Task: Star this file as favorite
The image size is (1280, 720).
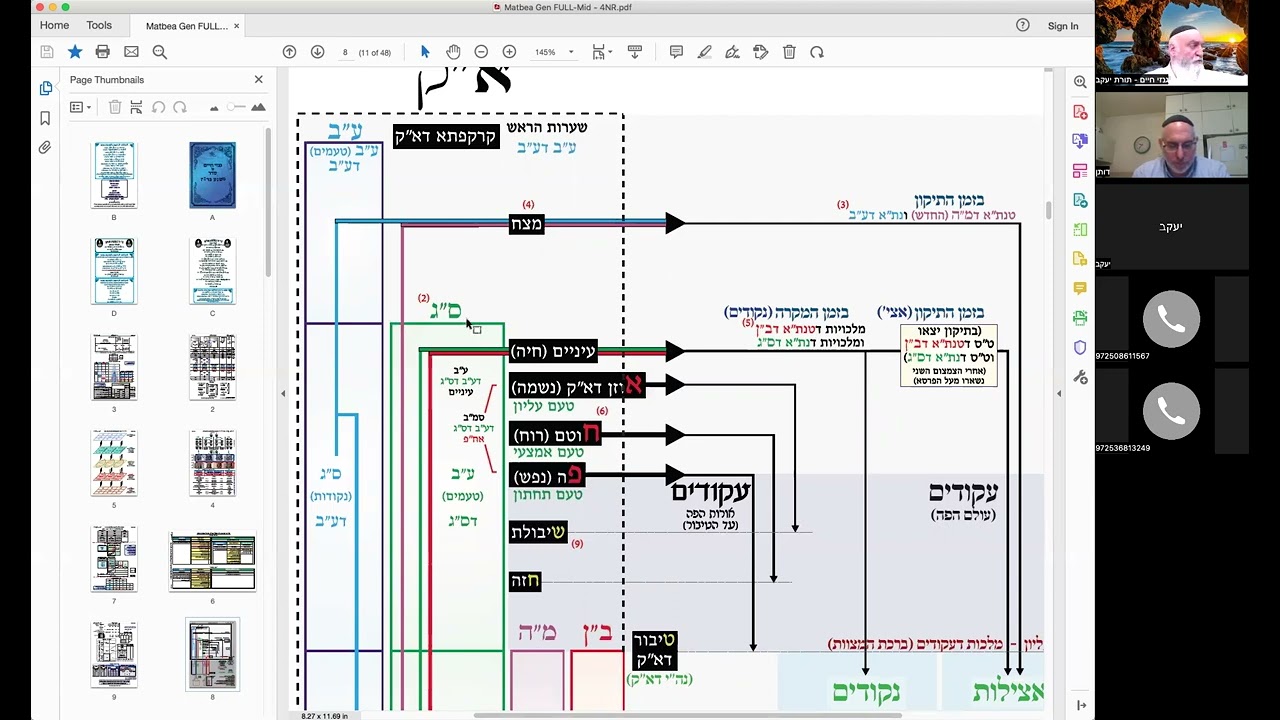Action: point(75,52)
